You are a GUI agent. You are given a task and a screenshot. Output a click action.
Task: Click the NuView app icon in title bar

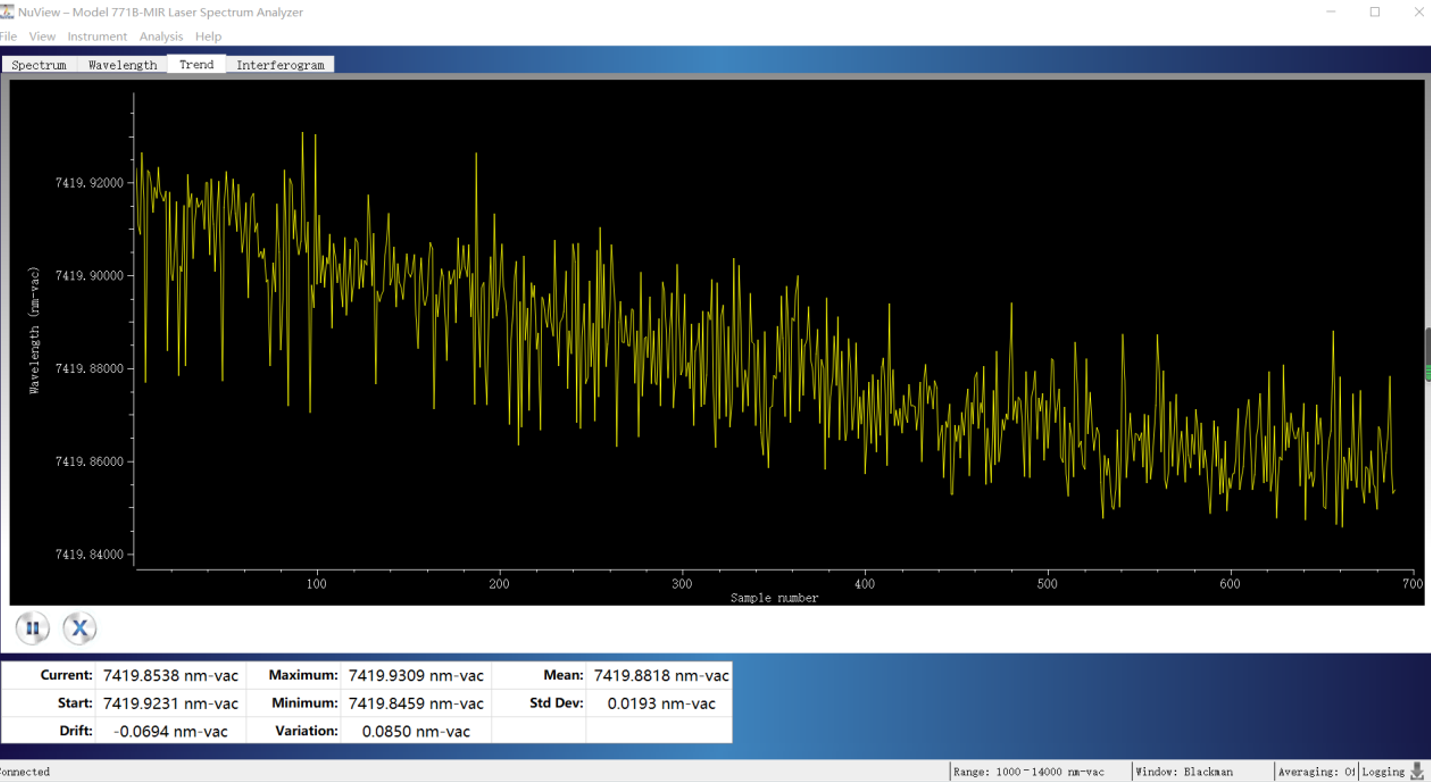pyautogui.click(x=7, y=12)
